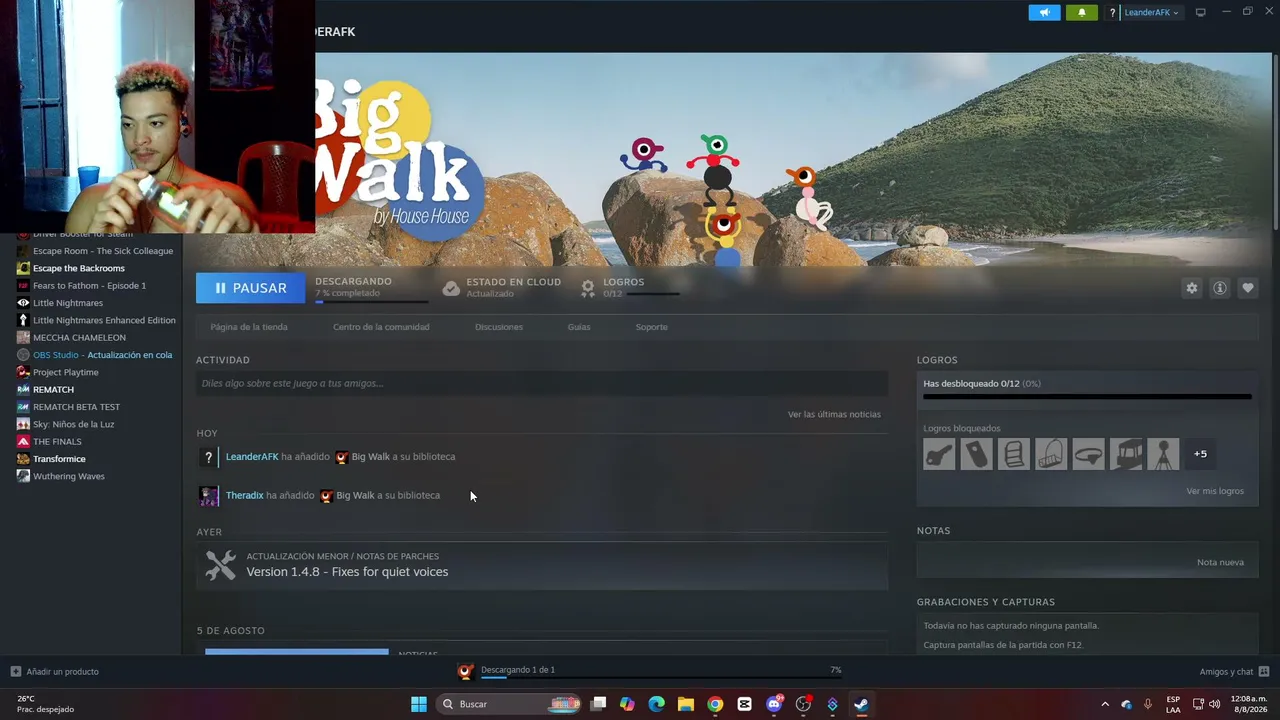1280x720 pixels.
Task: Select Project Playtime in library
Action: 65,372
